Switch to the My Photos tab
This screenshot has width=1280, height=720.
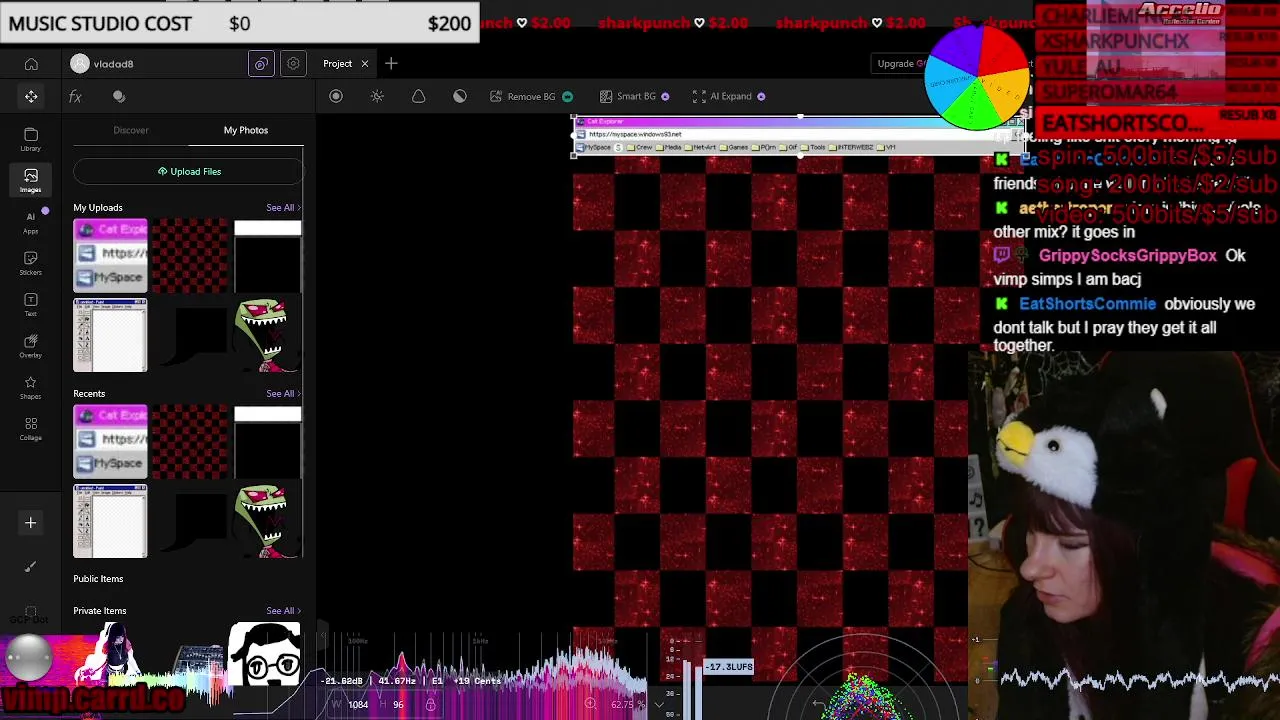point(246,130)
